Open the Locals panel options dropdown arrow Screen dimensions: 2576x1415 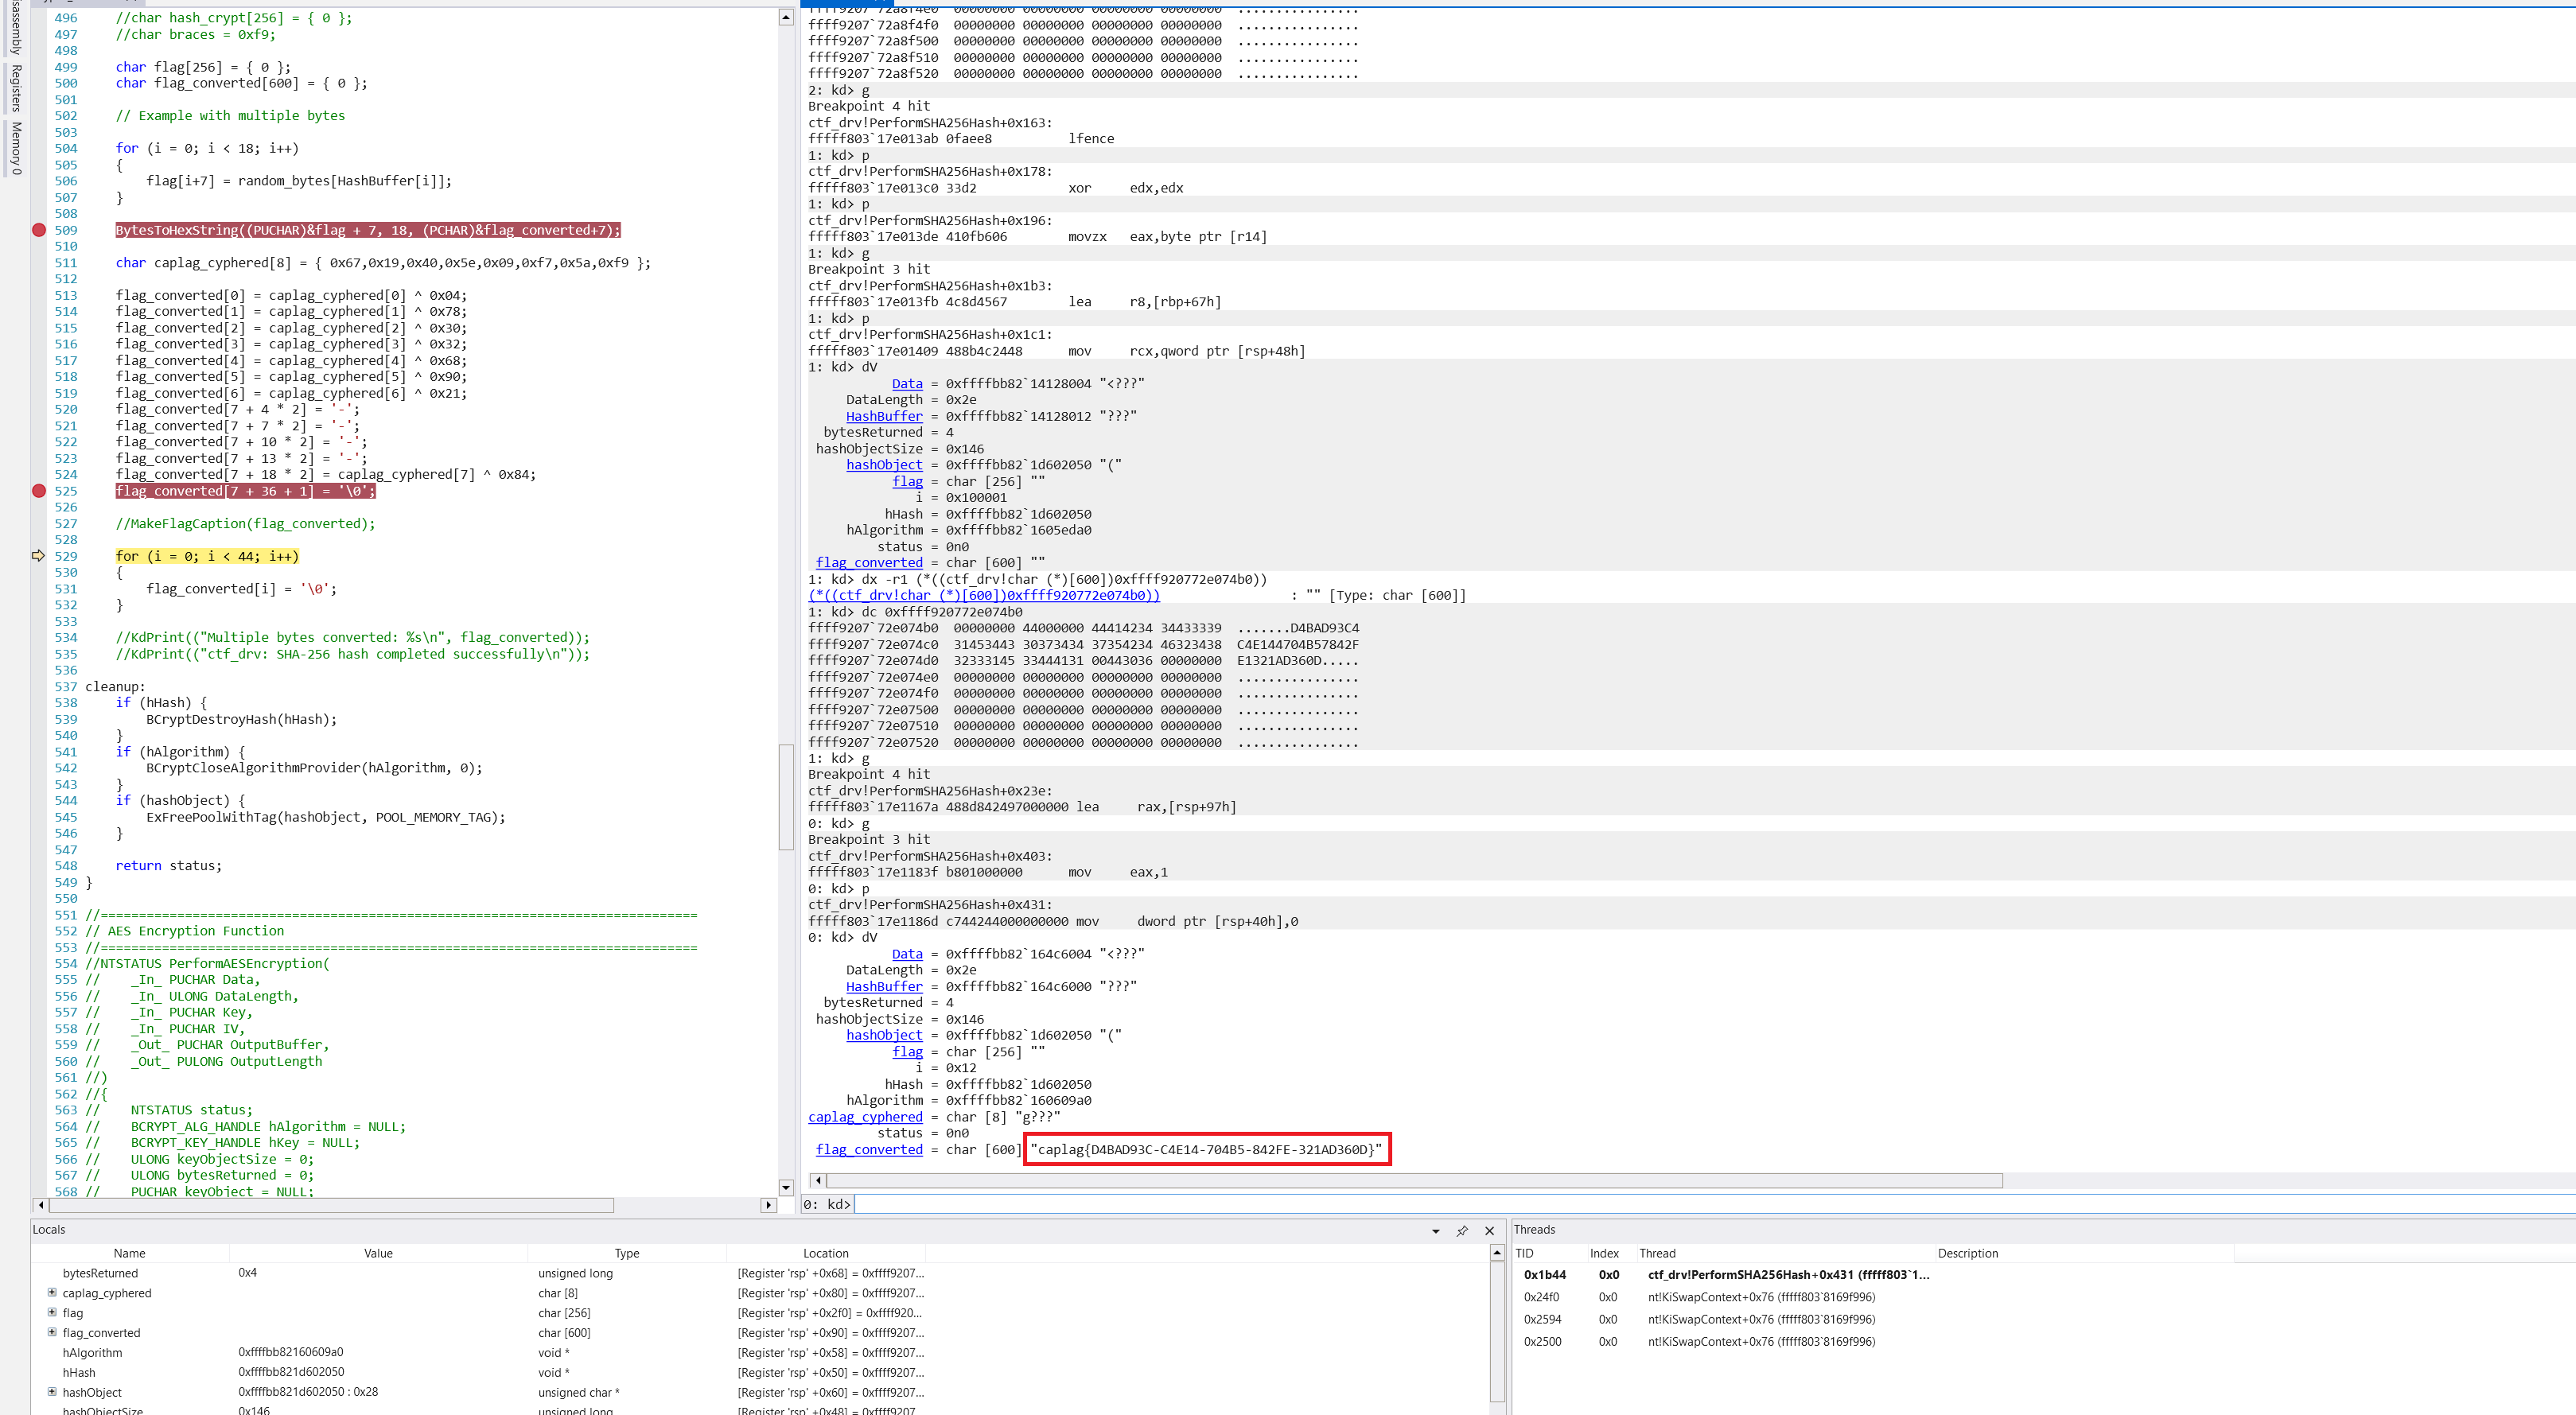coord(1435,1231)
